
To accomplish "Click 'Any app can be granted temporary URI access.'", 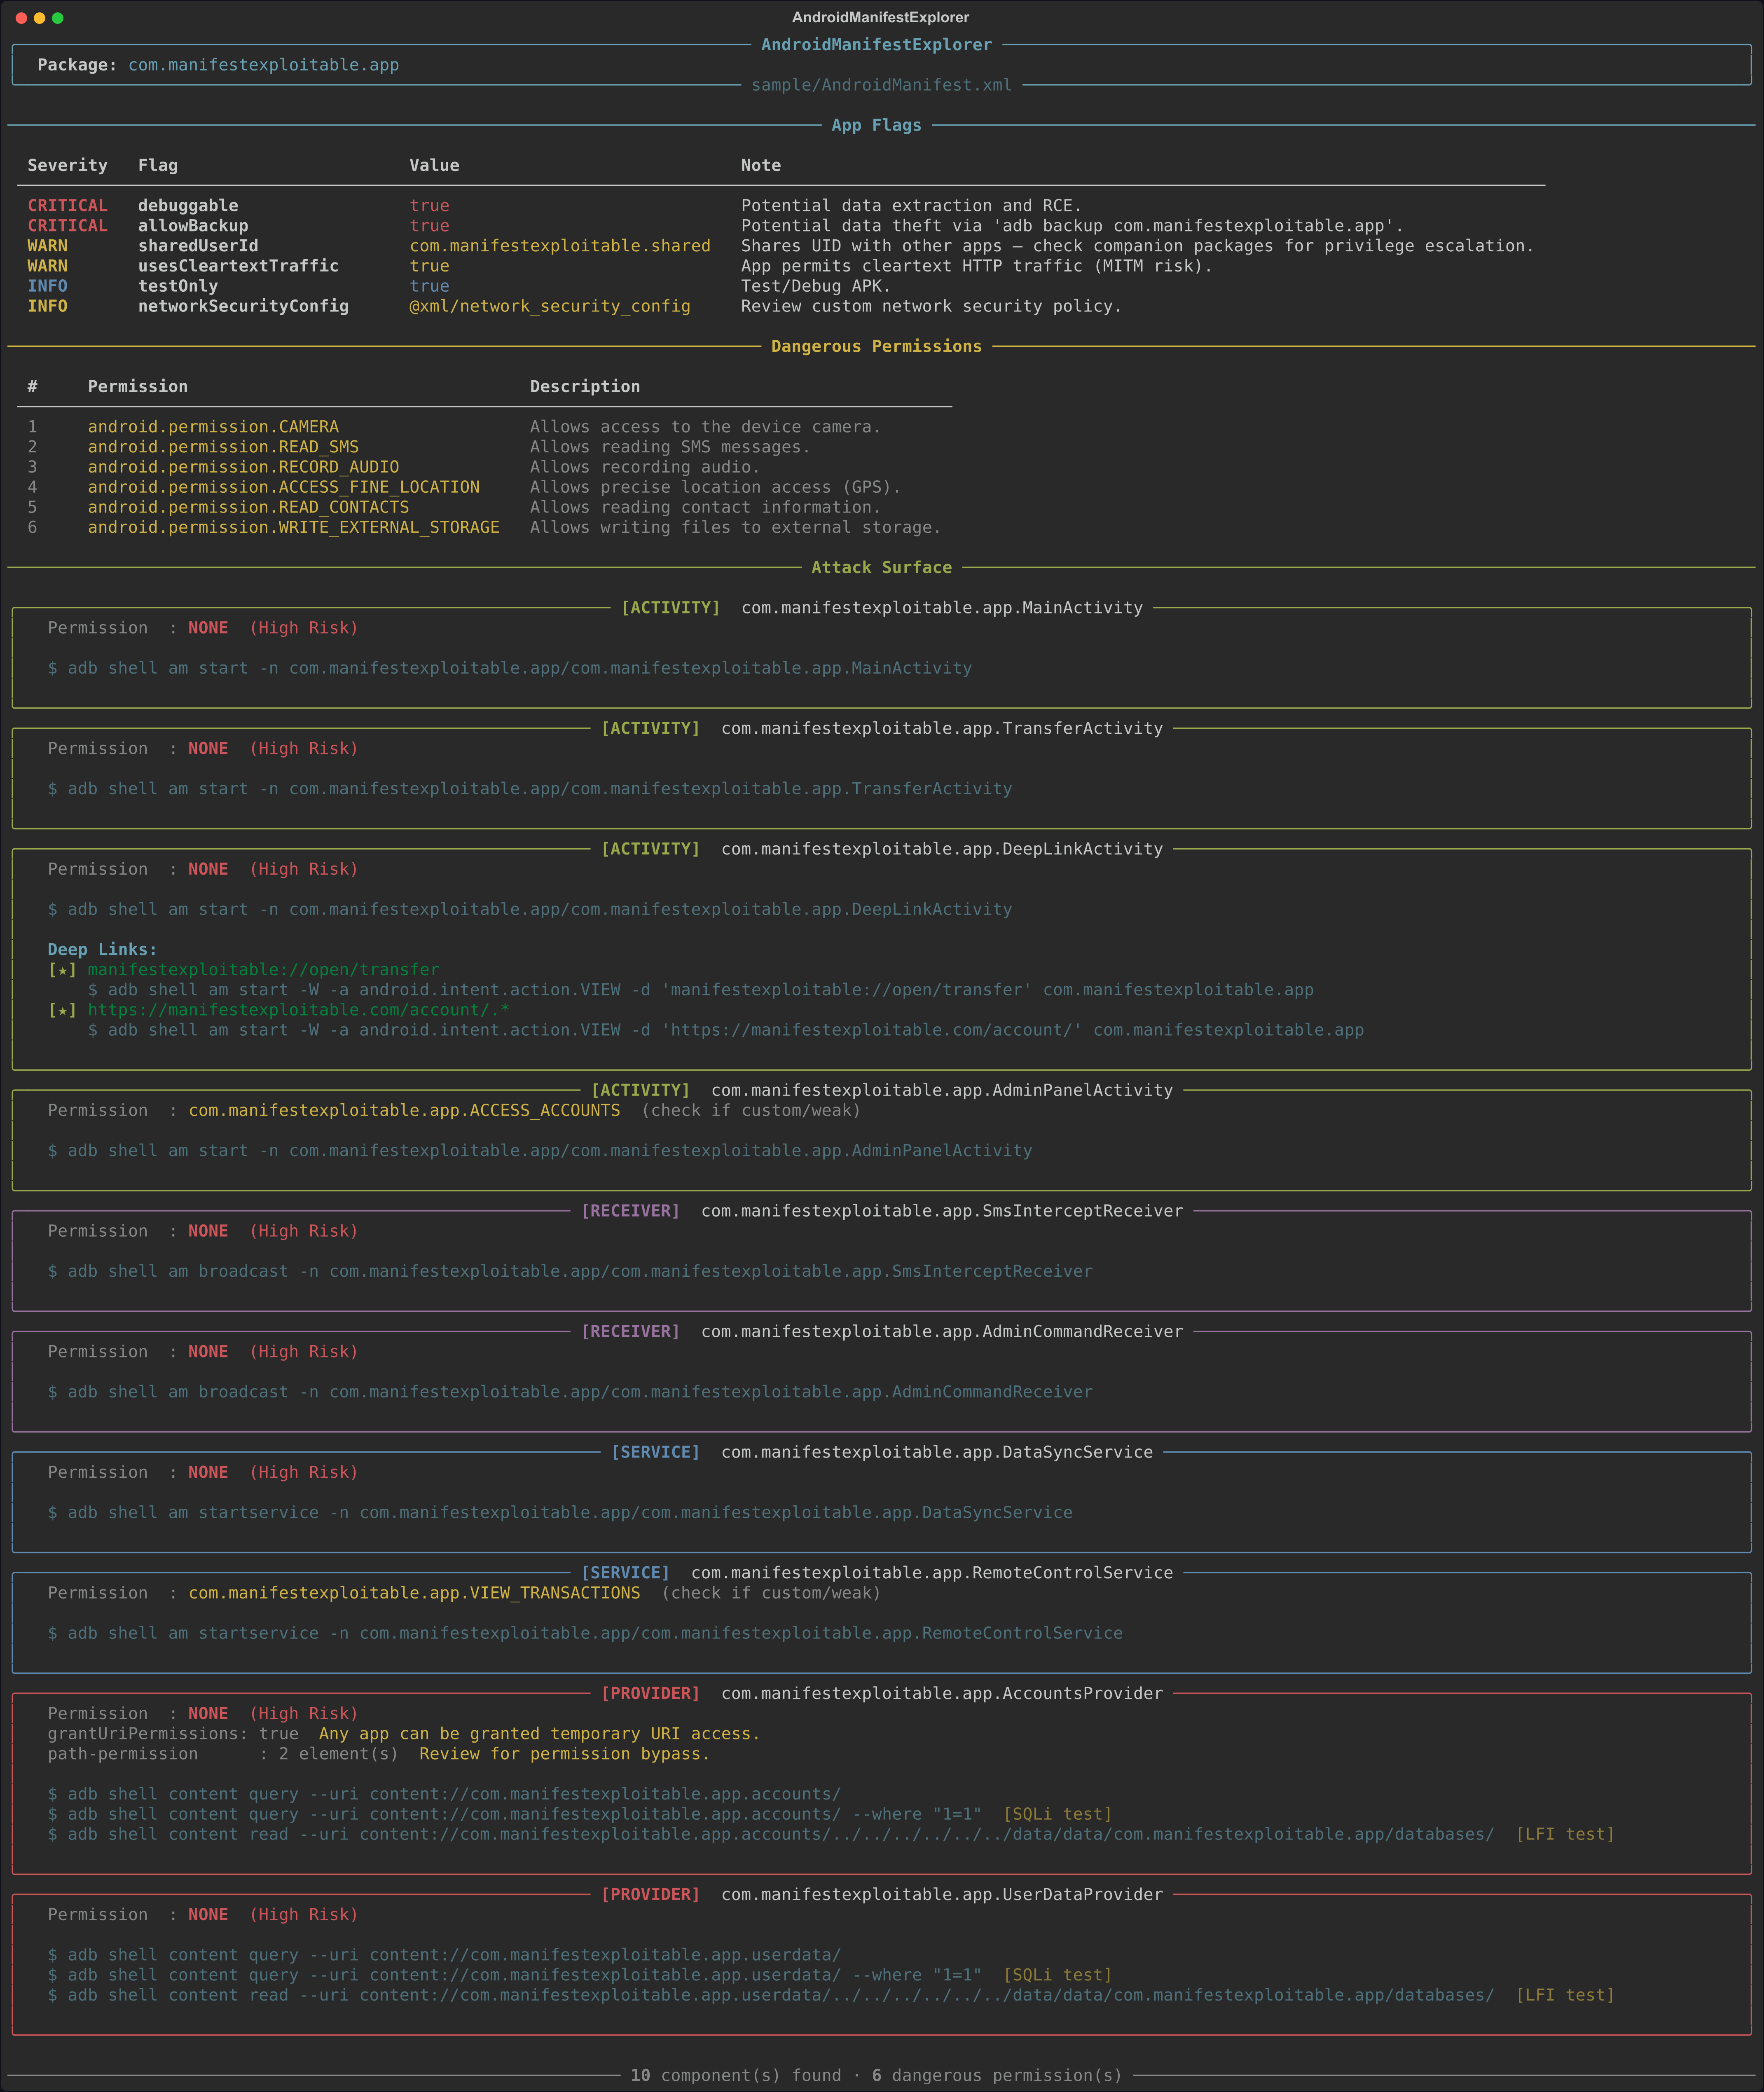I will tap(540, 1733).
